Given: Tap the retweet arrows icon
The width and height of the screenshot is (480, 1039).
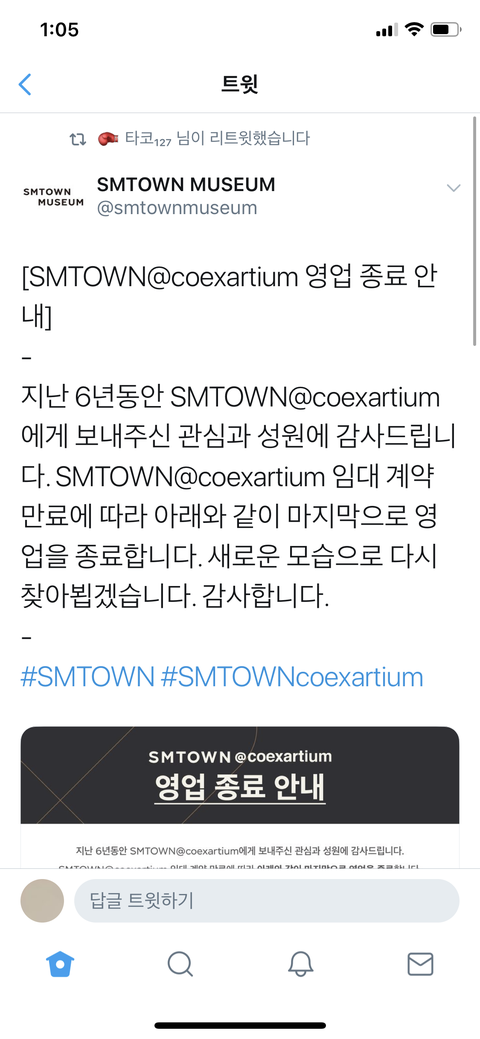Looking at the screenshot, I should (x=78, y=139).
